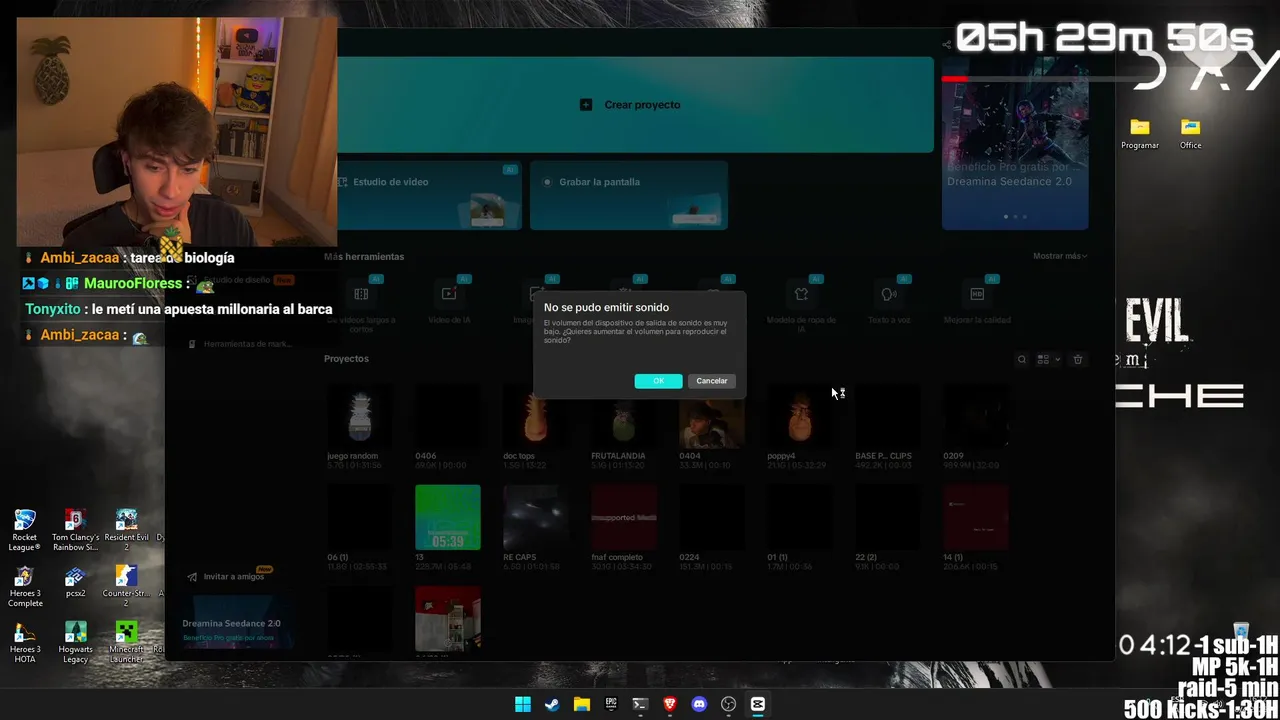Open the long-to-short videos AI tool
The image size is (1280, 720).
click(x=361, y=303)
